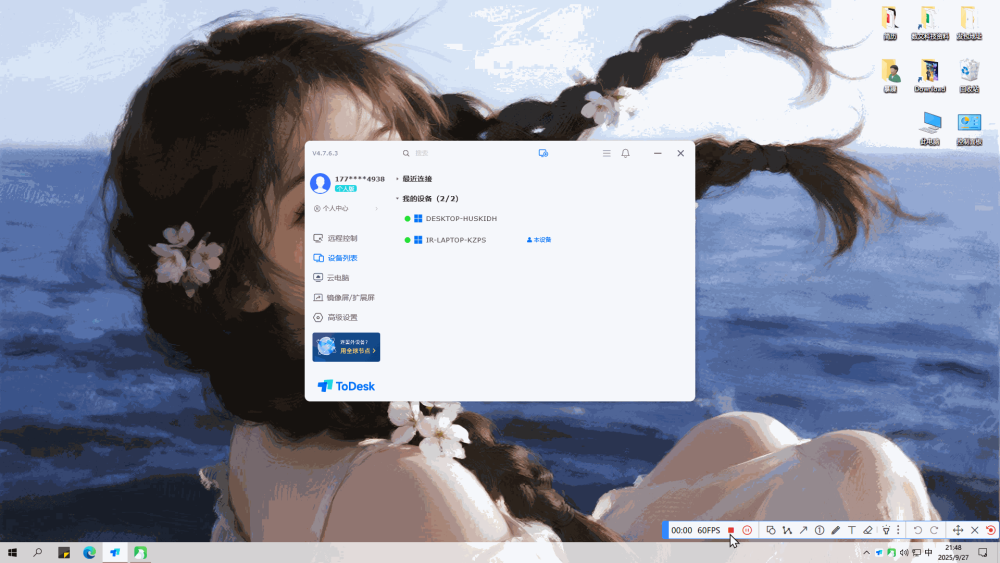
Task: Expand the 最近连接 recent connections group
Action: [415, 179]
